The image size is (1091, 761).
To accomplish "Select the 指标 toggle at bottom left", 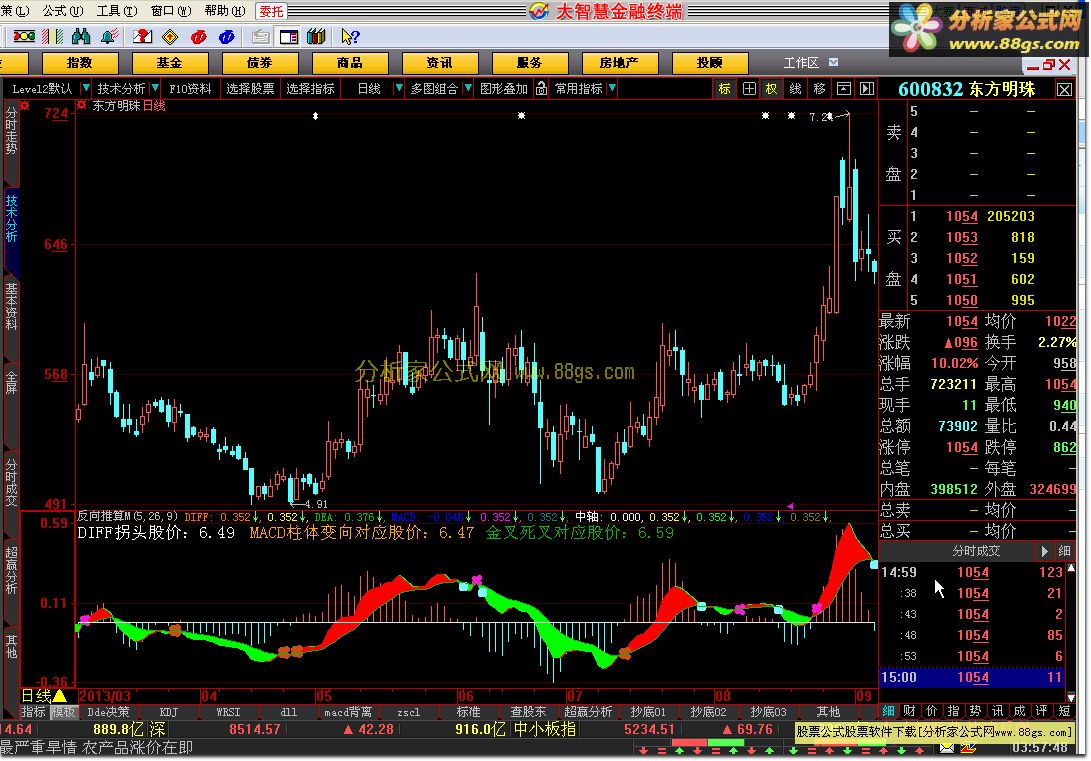I will click(33, 712).
